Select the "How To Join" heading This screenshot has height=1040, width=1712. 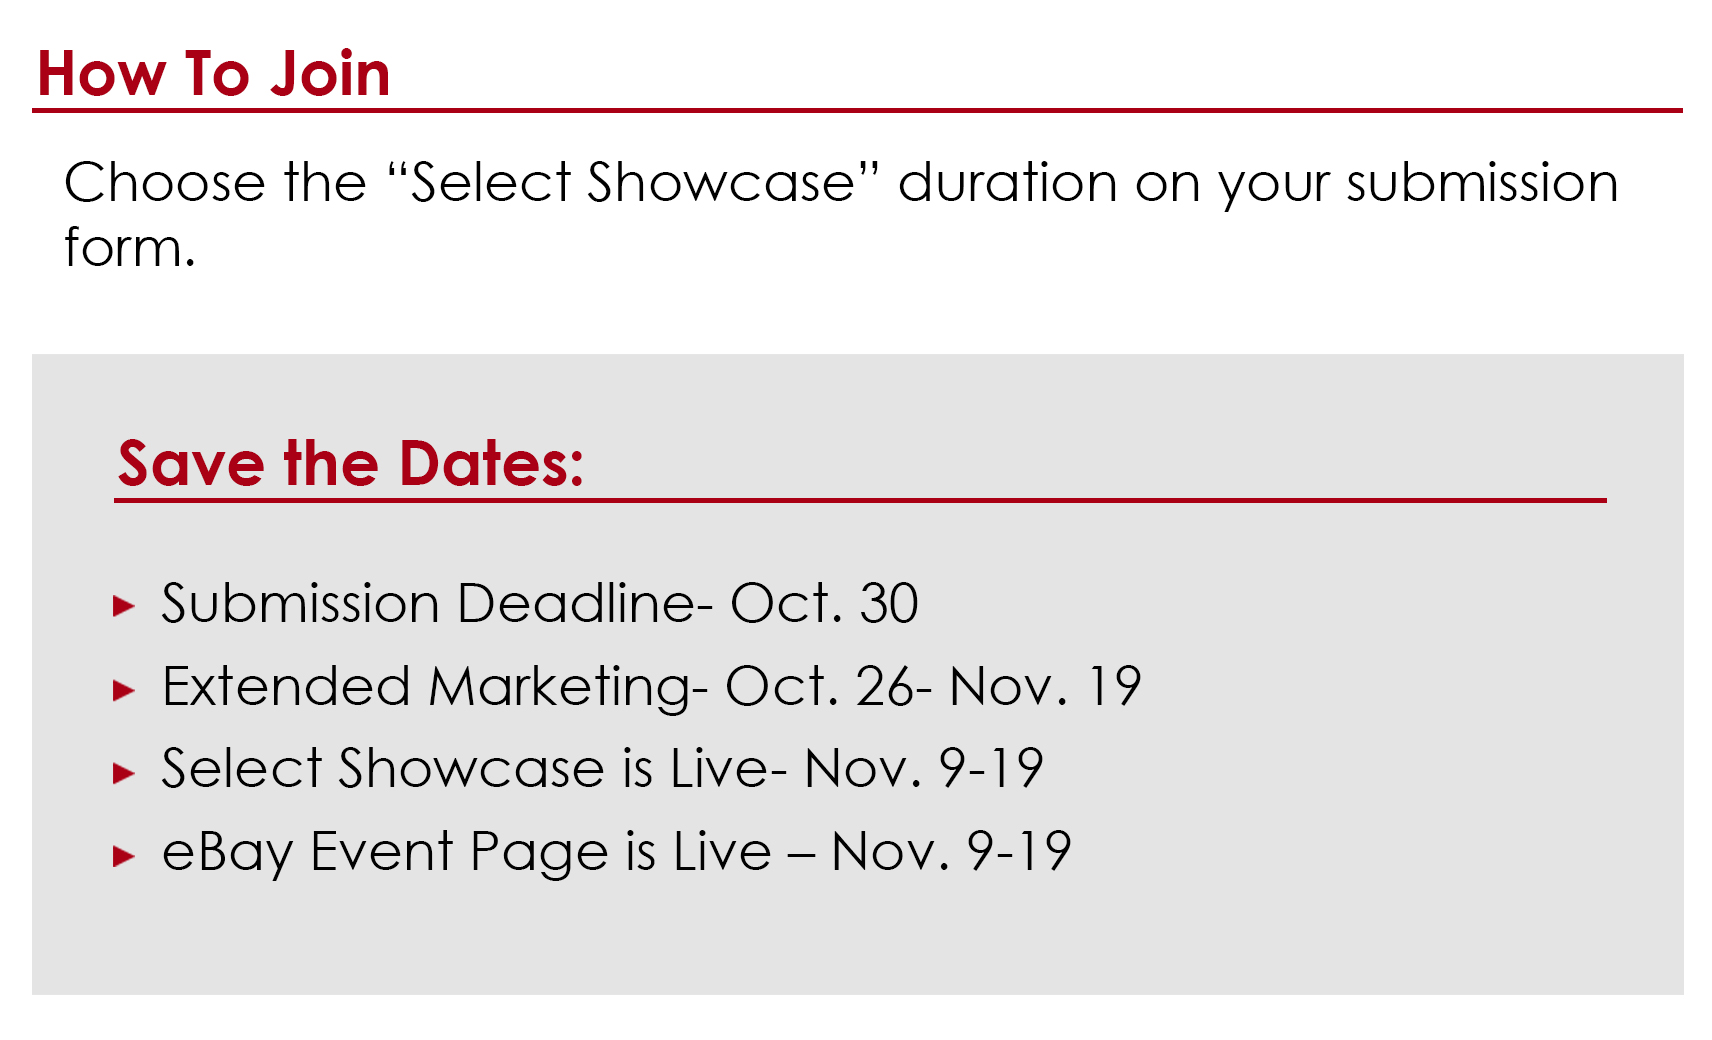(213, 74)
